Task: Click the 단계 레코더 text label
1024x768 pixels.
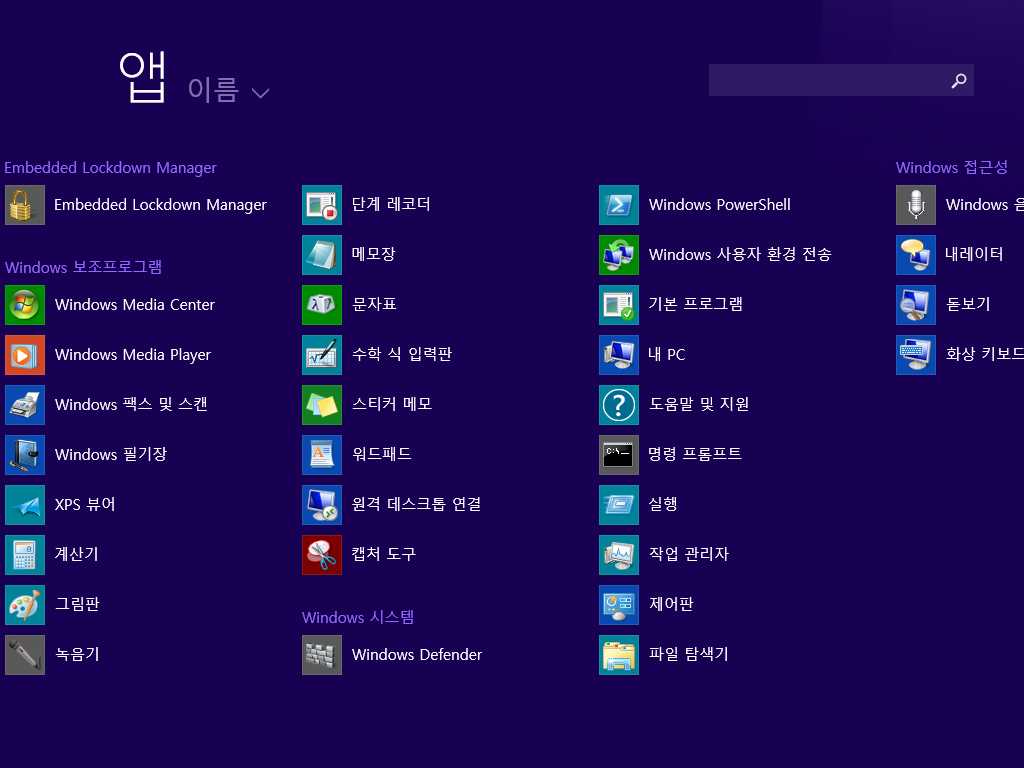Action: (391, 204)
